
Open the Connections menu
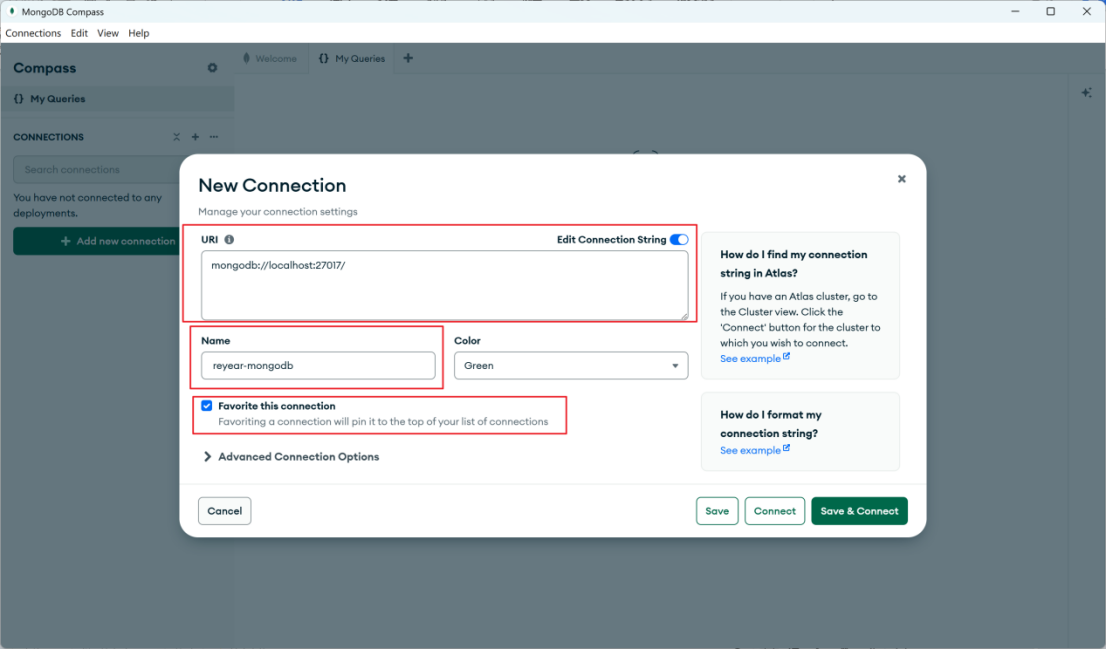point(33,33)
